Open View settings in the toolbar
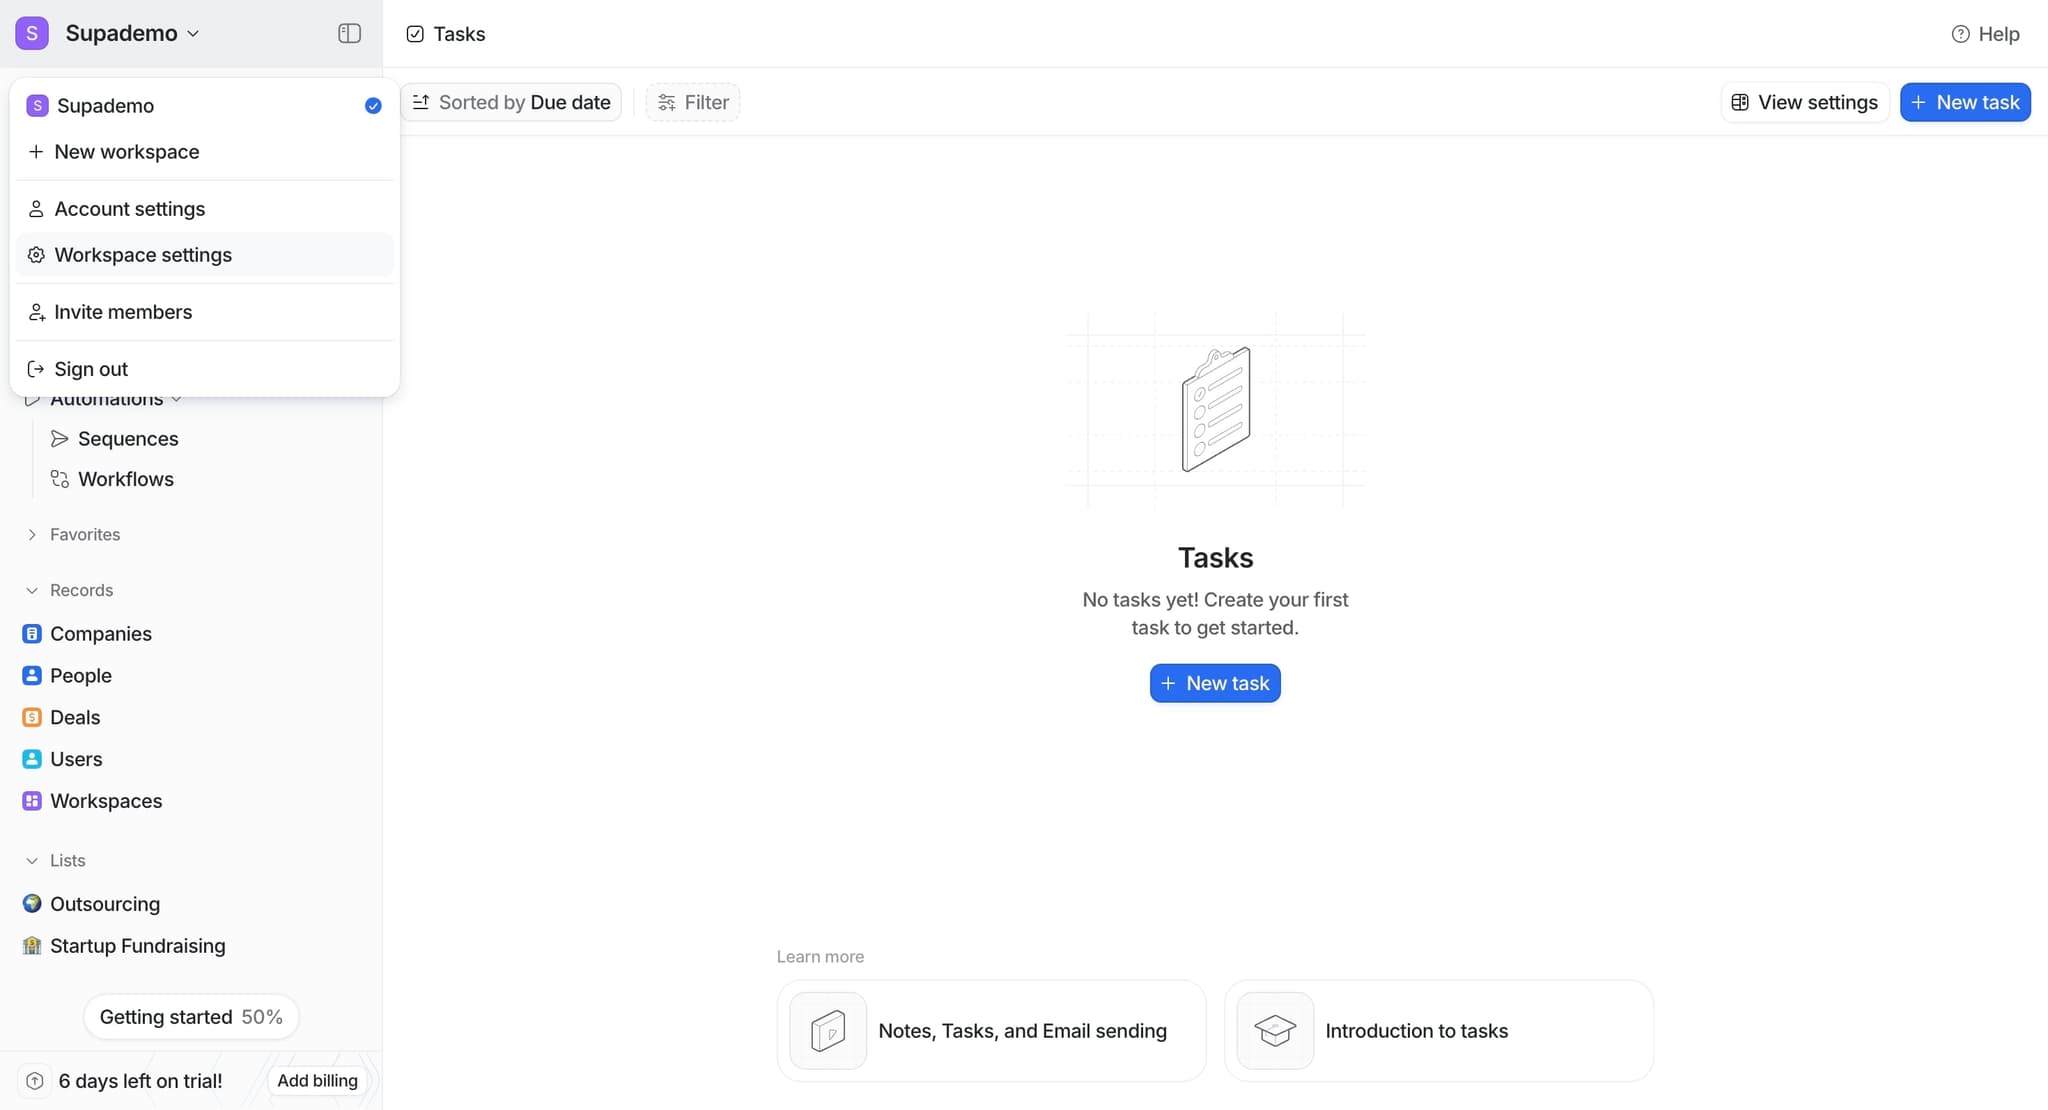 point(1803,102)
